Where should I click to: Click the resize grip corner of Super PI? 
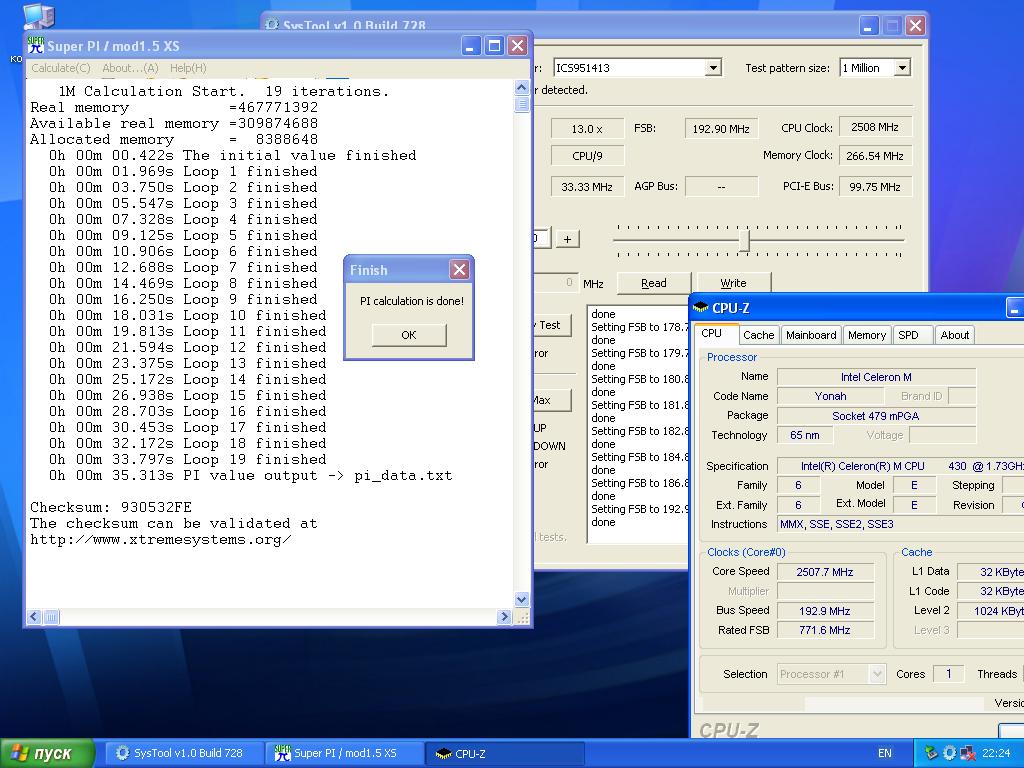coord(522,617)
